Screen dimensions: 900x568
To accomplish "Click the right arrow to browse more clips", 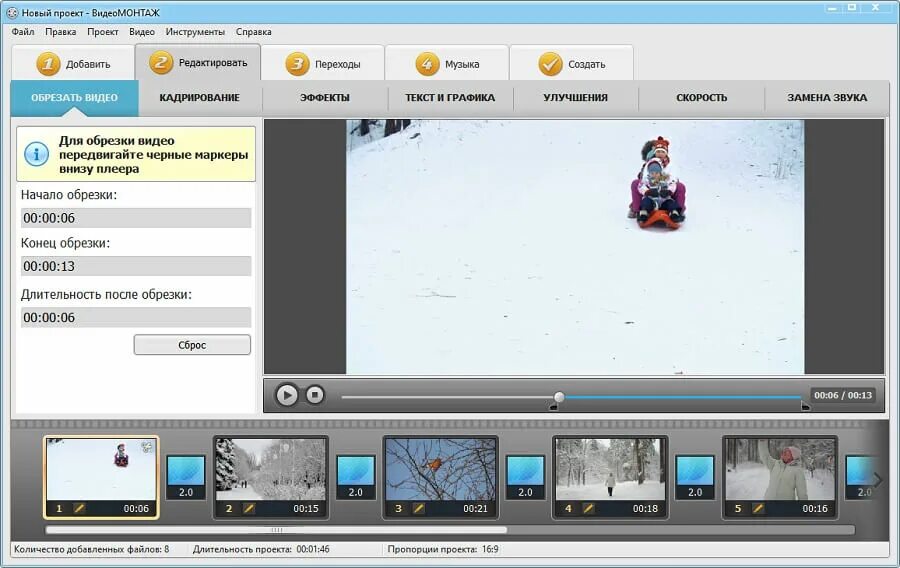I will (x=877, y=479).
